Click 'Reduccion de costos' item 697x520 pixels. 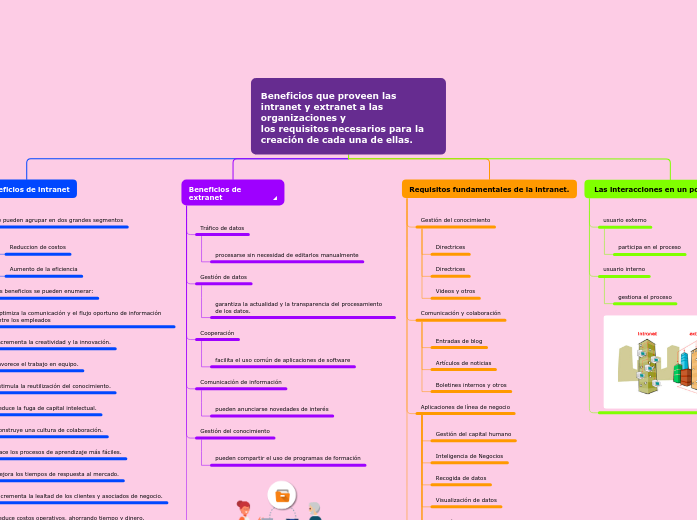(x=37, y=247)
